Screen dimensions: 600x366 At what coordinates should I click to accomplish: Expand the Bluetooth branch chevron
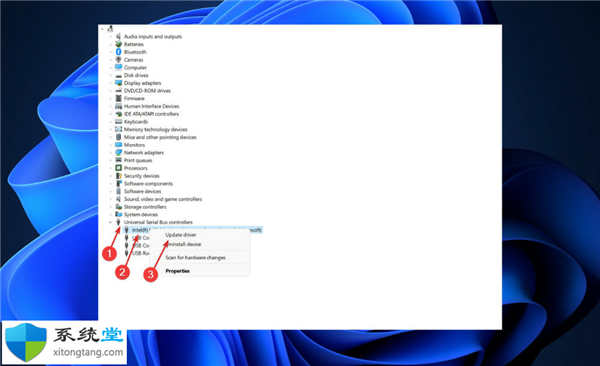click(111, 52)
